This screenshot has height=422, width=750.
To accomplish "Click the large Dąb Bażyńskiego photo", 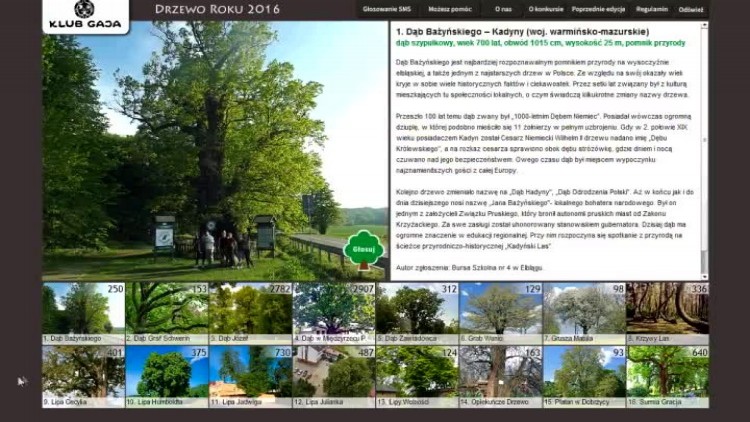I will 215,151.
